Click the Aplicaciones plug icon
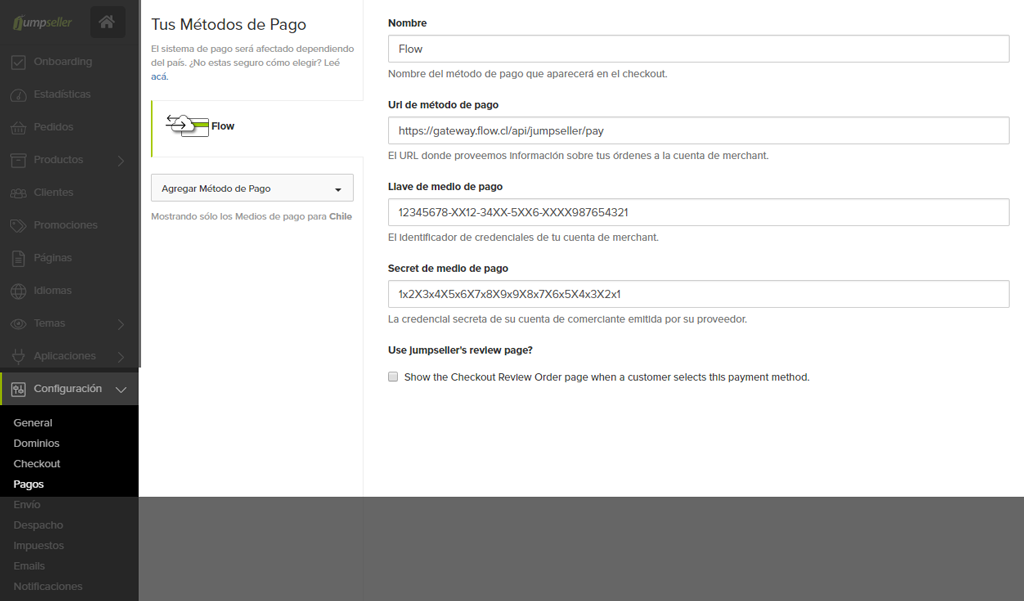The width and height of the screenshot is (1024, 601). tap(18, 356)
